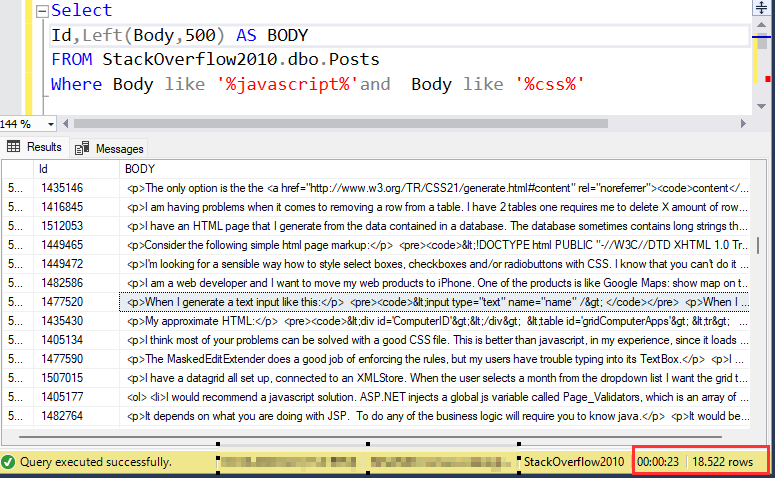Click the split editor icon at top right

click(762, 7)
